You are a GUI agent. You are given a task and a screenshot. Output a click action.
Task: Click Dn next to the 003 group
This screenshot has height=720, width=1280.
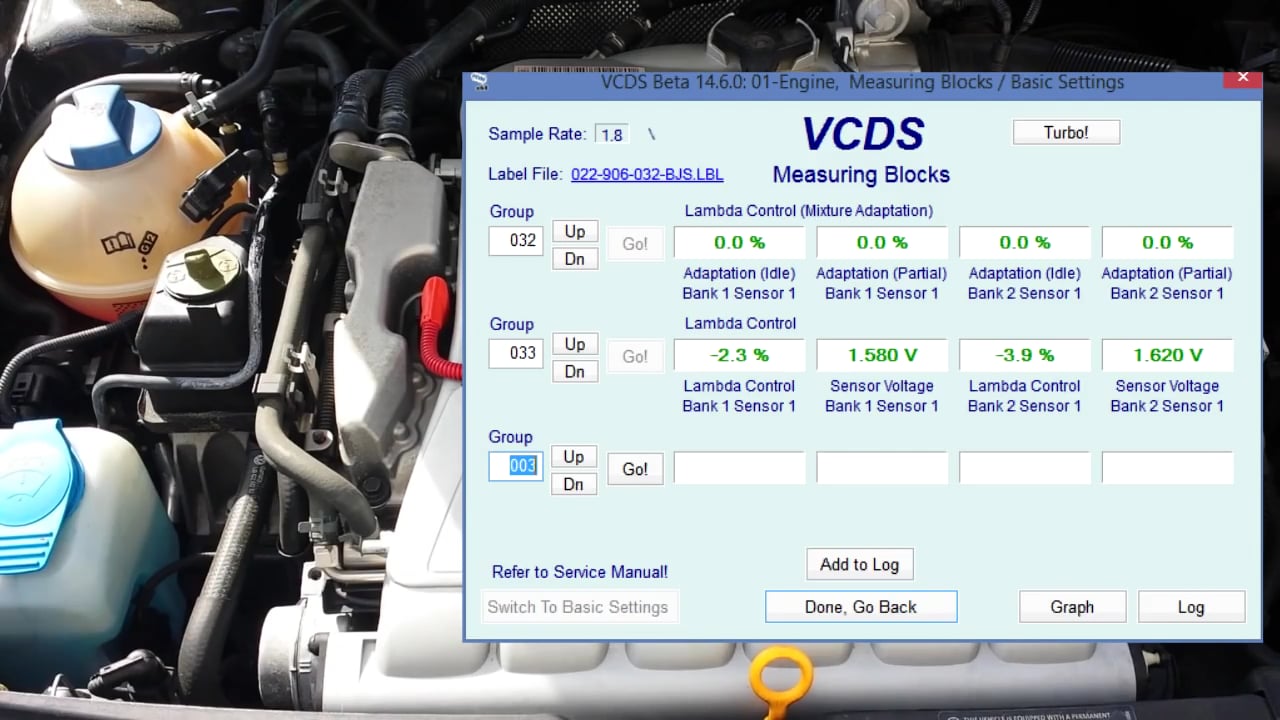pyautogui.click(x=574, y=484)
